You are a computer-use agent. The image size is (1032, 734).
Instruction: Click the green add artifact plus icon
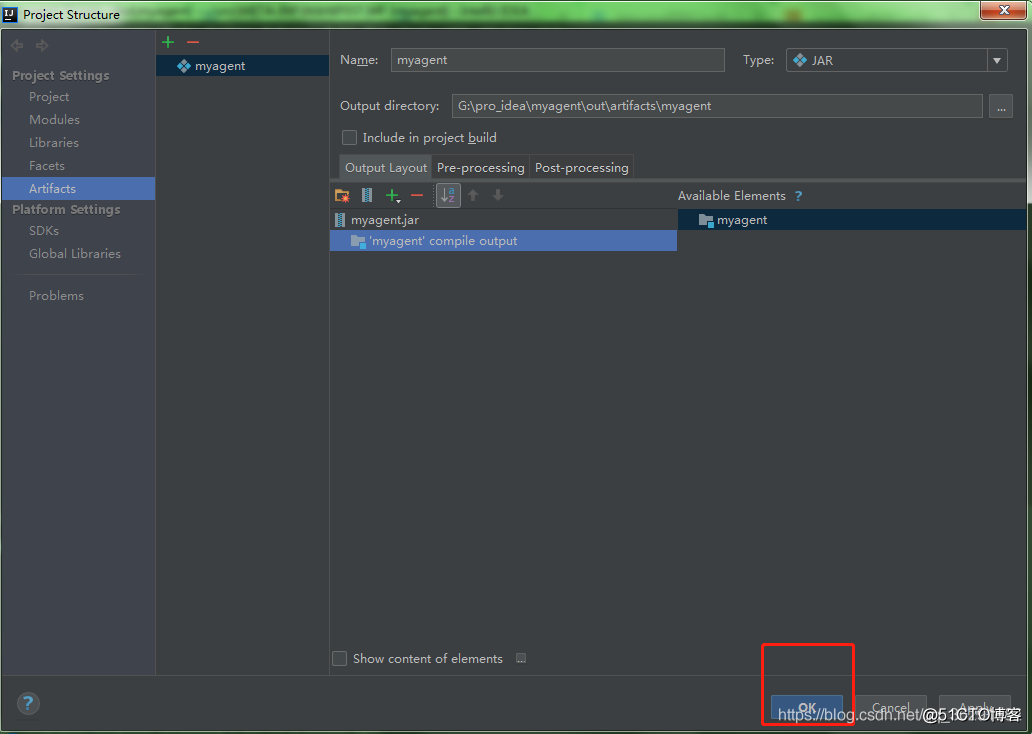click(x=168, y=42)
